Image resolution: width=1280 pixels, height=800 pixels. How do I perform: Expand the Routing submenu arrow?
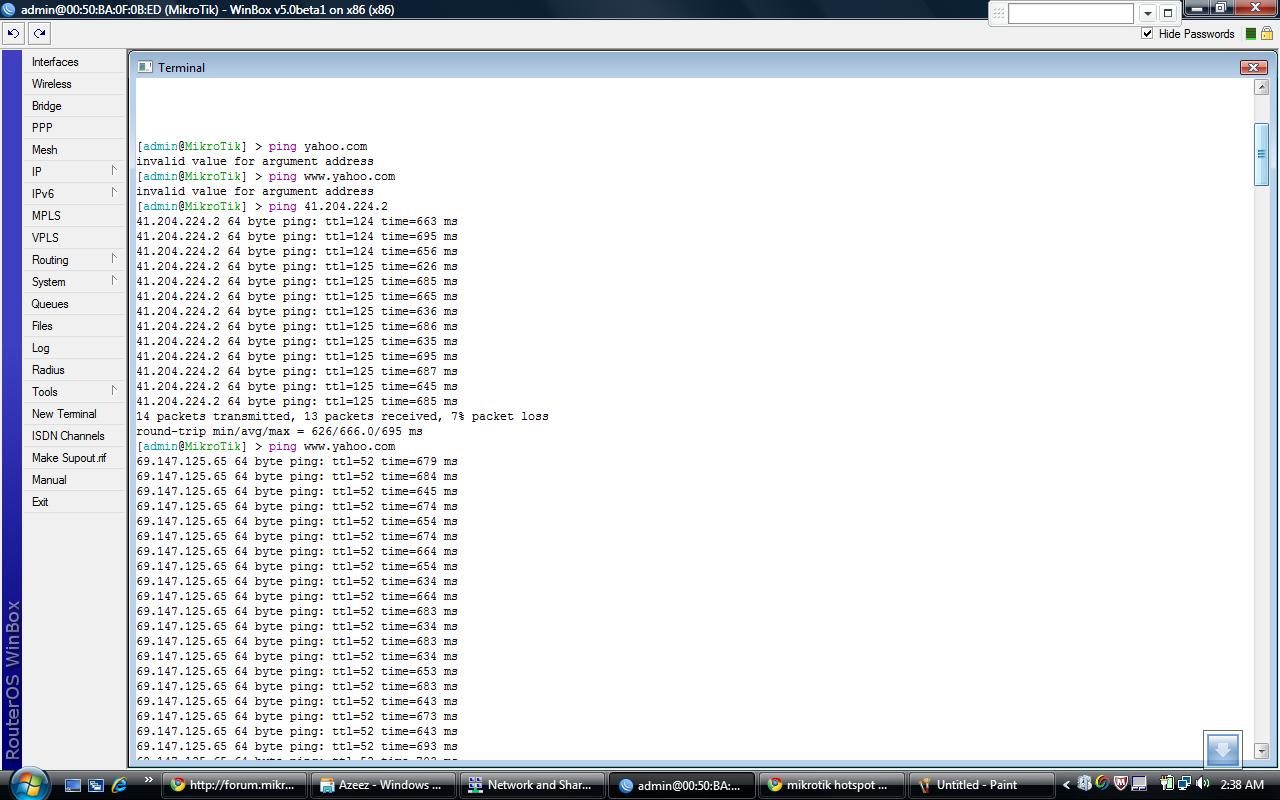coord(114,259)
